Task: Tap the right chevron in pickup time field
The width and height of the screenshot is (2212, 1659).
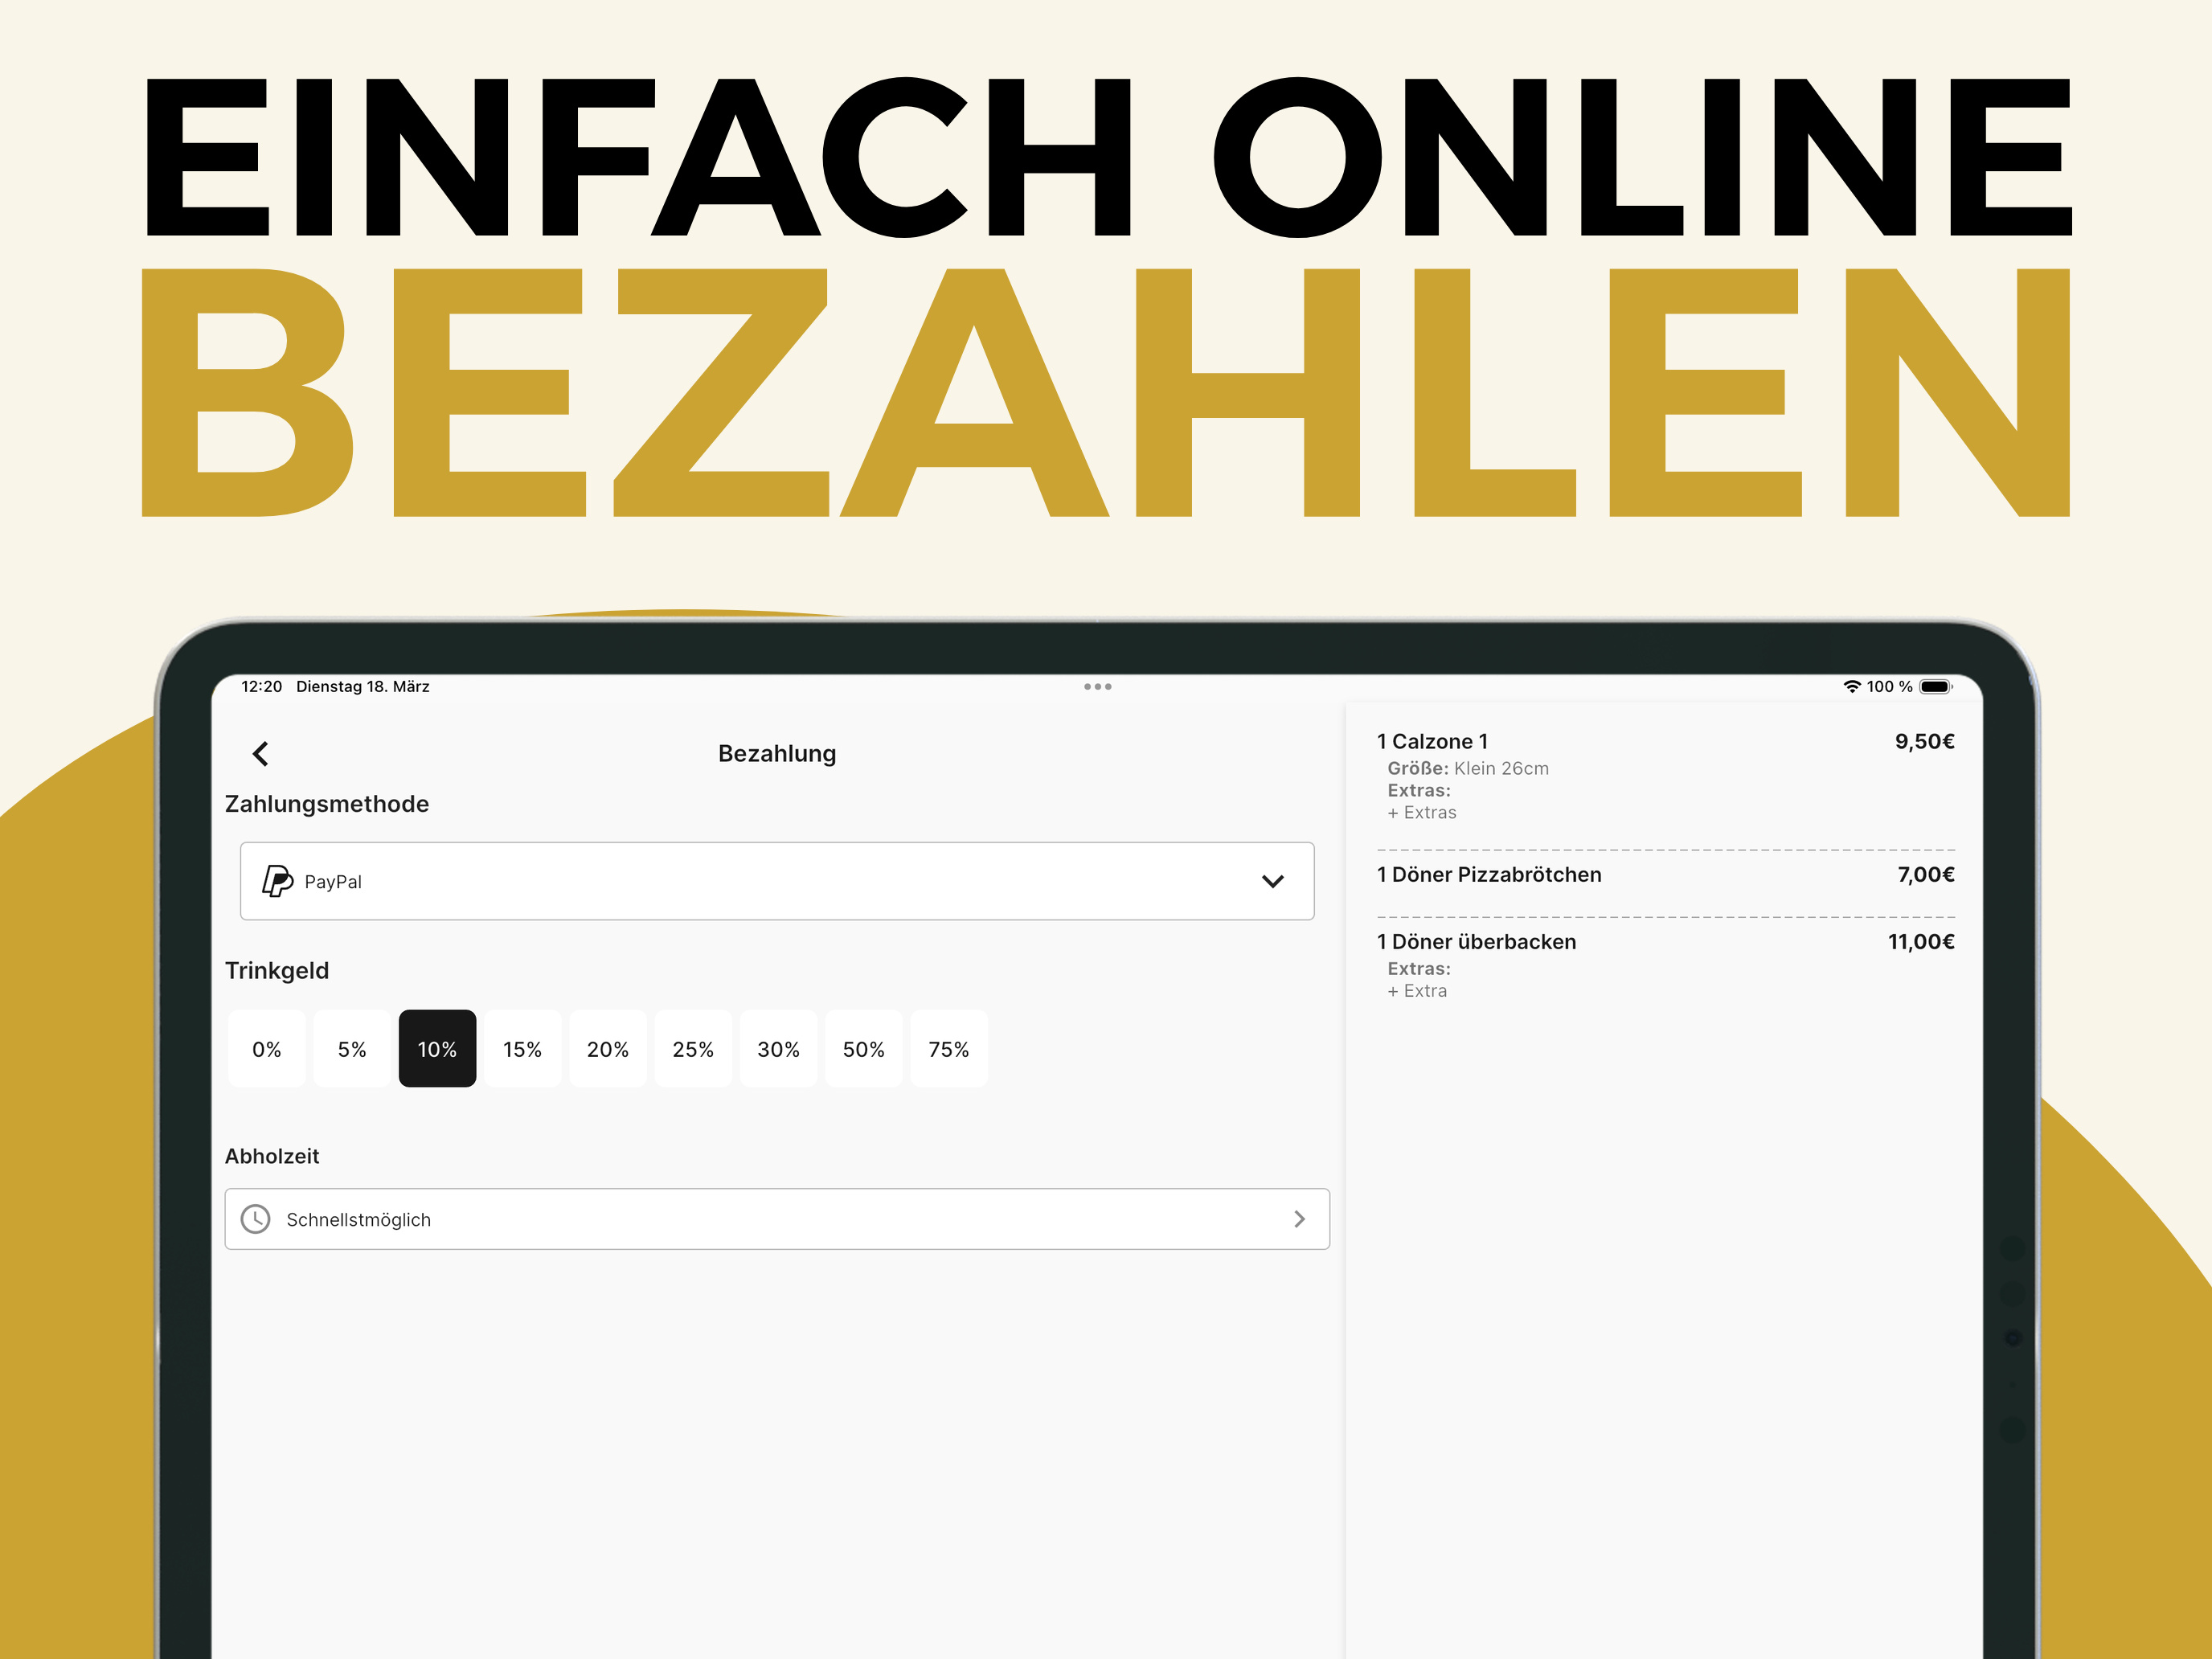Action: point(1299,1219)
